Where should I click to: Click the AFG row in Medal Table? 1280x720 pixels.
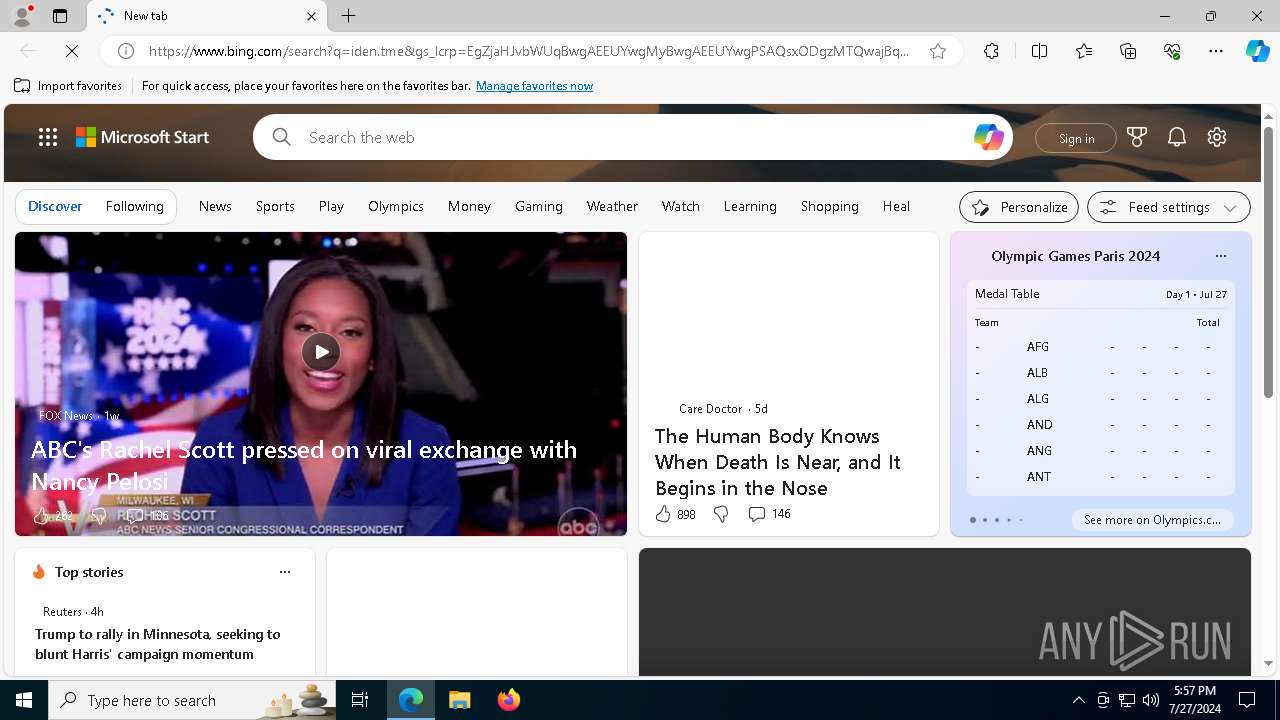pyautogui.click(x=1100, y=347)
